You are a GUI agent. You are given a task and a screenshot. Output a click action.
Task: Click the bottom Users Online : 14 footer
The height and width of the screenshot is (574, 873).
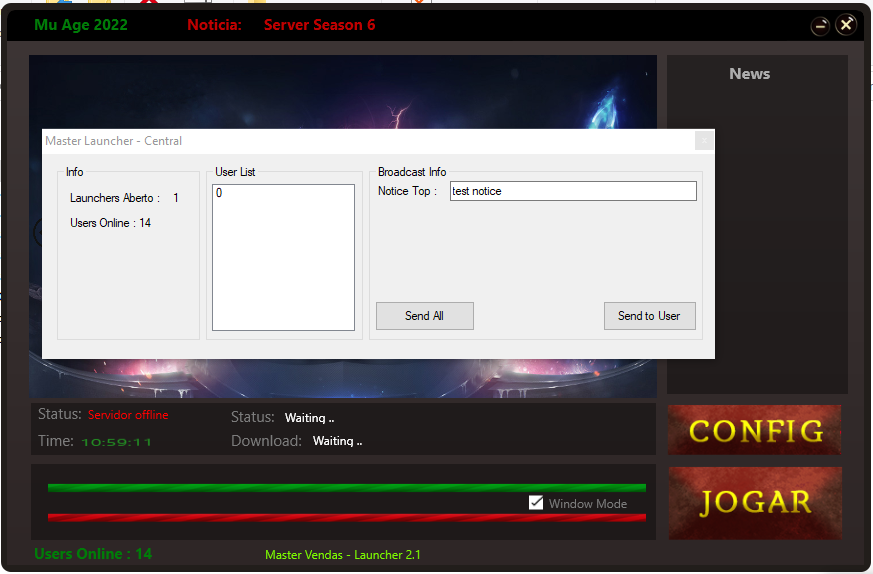[x=93, y=554]
